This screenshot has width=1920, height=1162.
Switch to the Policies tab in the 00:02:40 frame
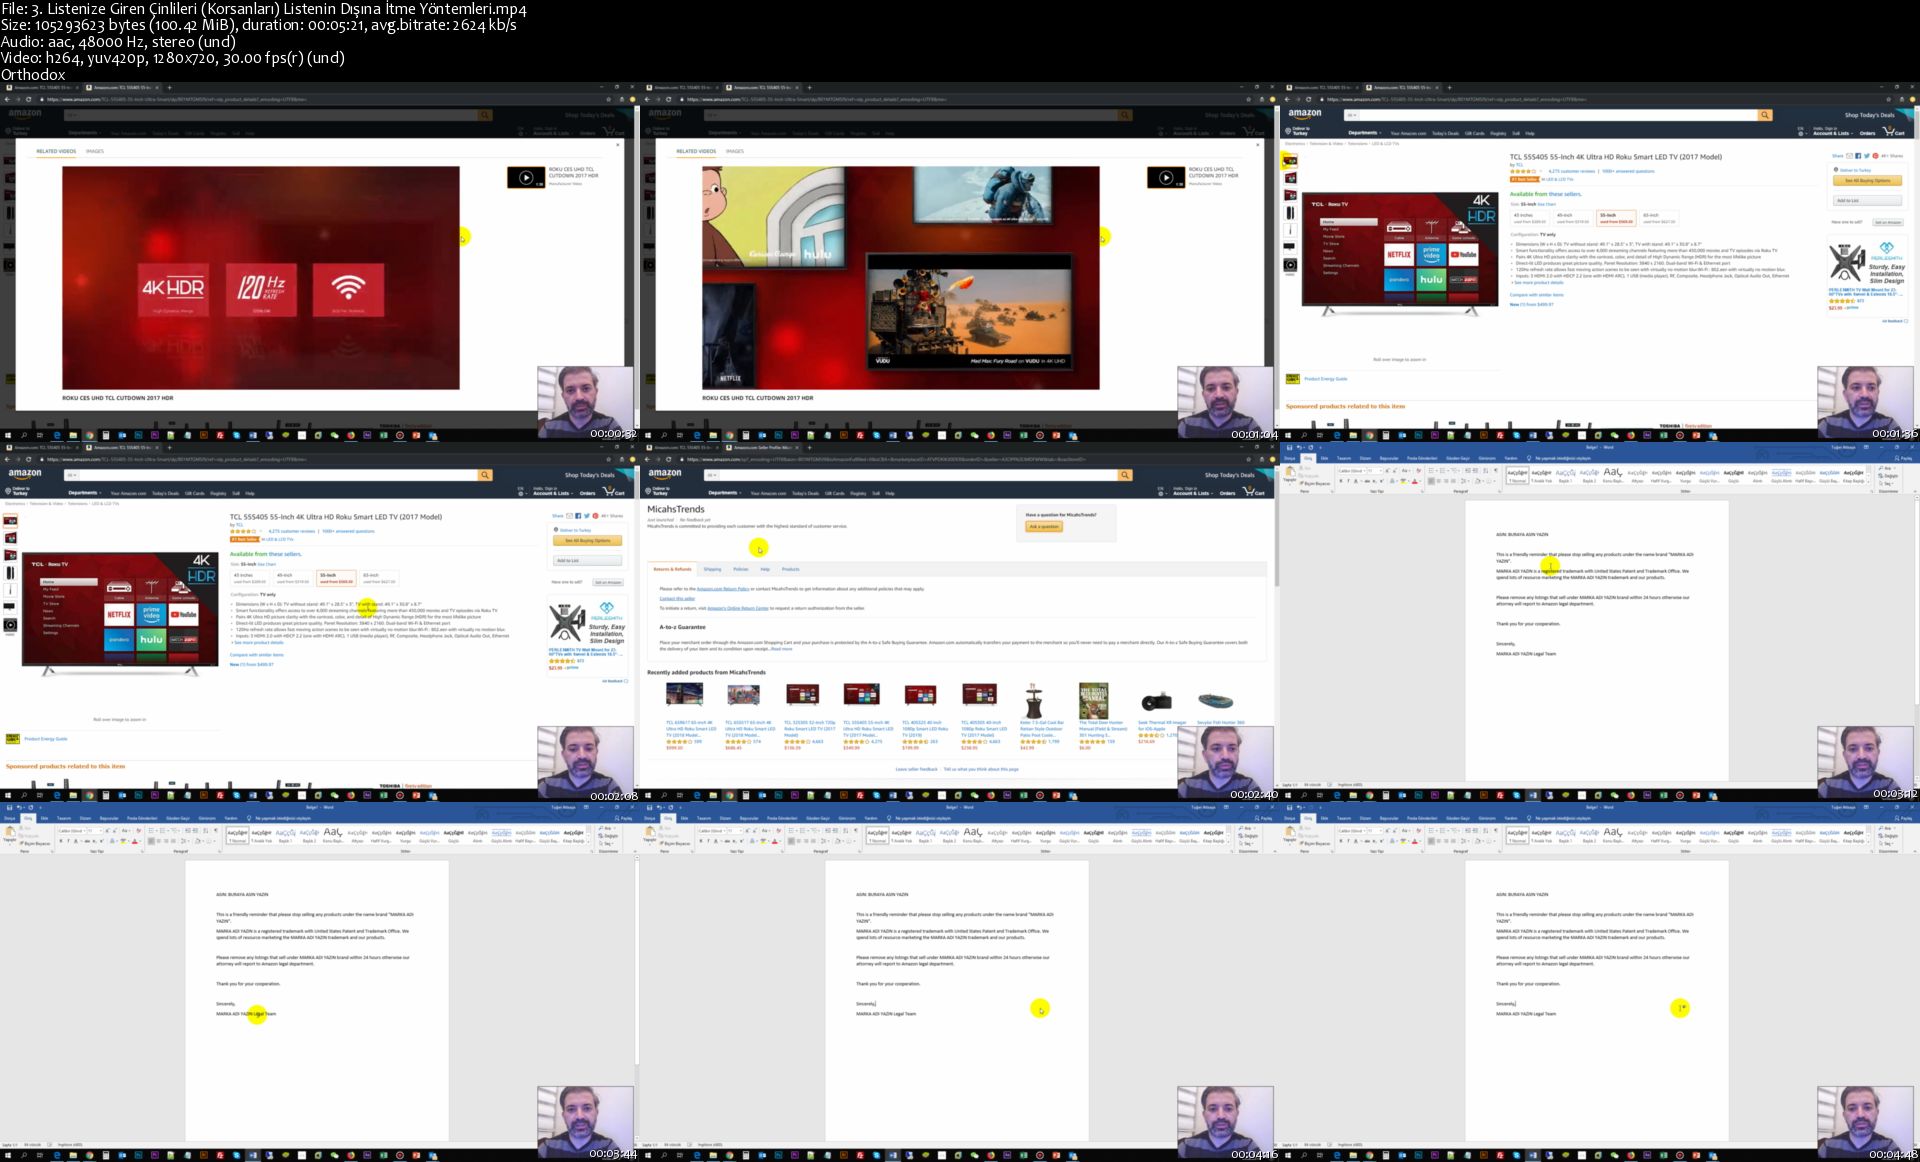tap(741, 569)
